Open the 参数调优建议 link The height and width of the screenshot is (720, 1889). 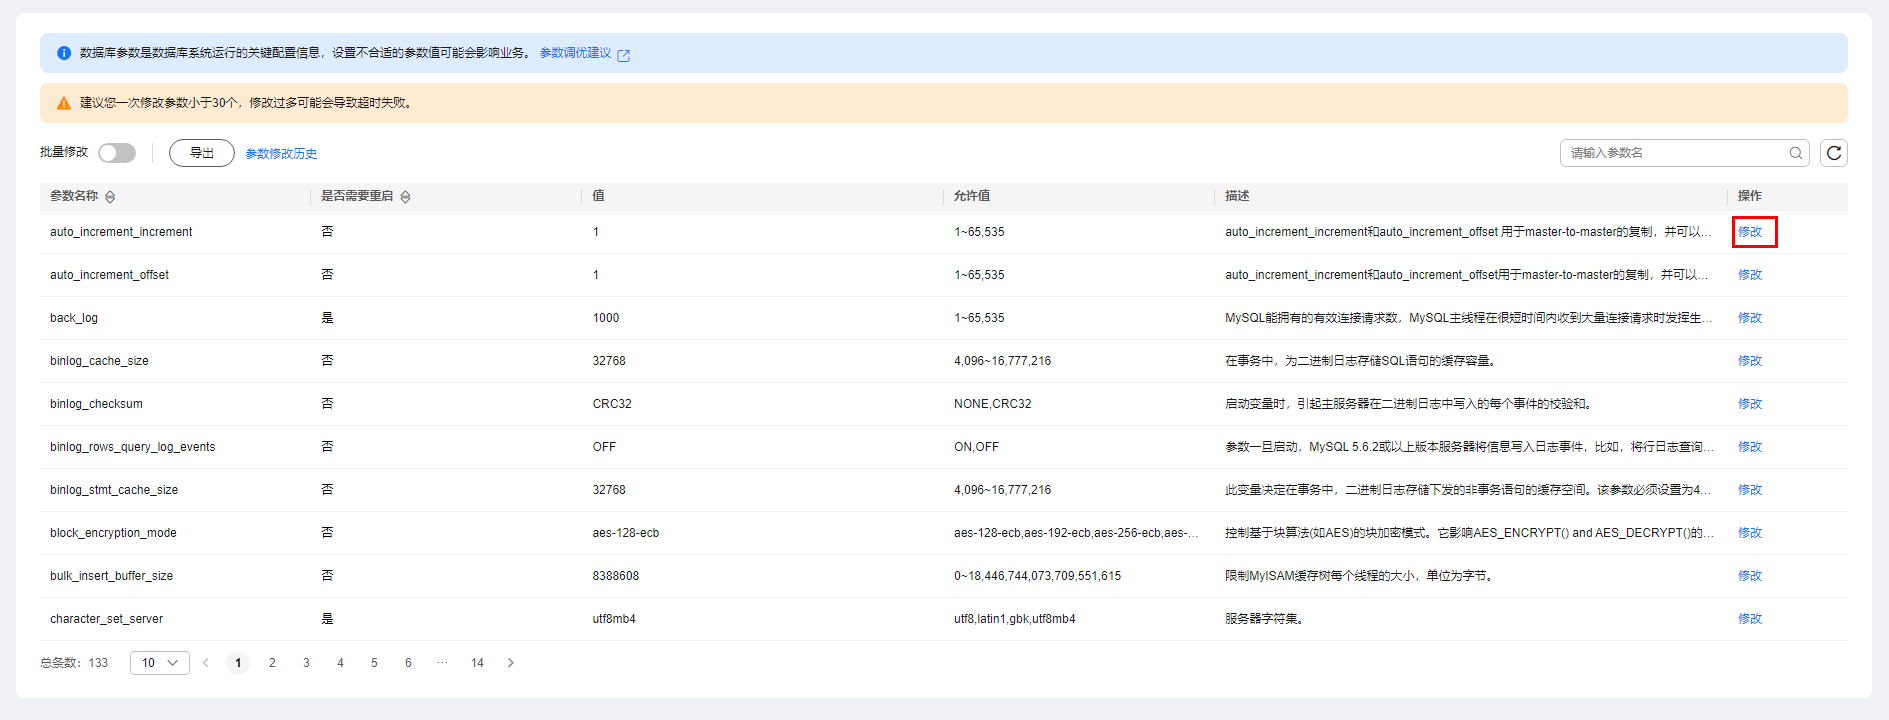575,53
